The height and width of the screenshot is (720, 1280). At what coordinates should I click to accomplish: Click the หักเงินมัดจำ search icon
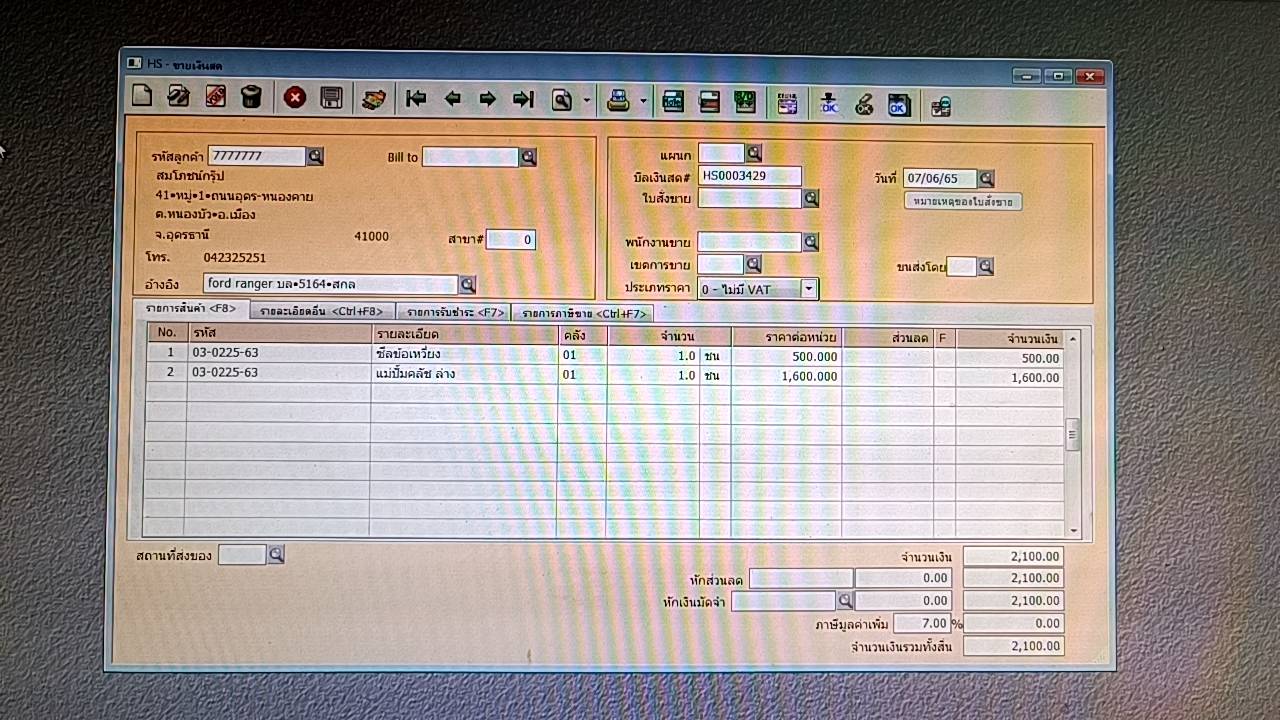point(845,600)
